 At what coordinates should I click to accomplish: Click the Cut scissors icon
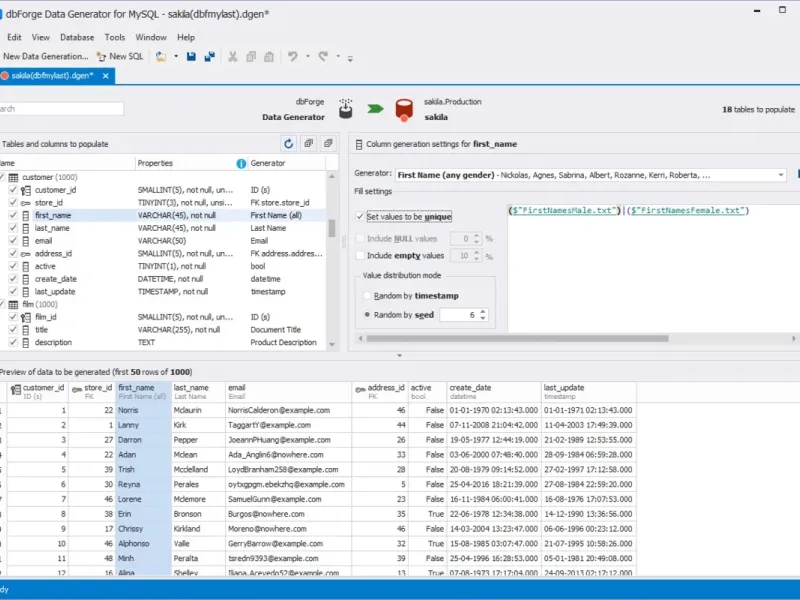233,57
